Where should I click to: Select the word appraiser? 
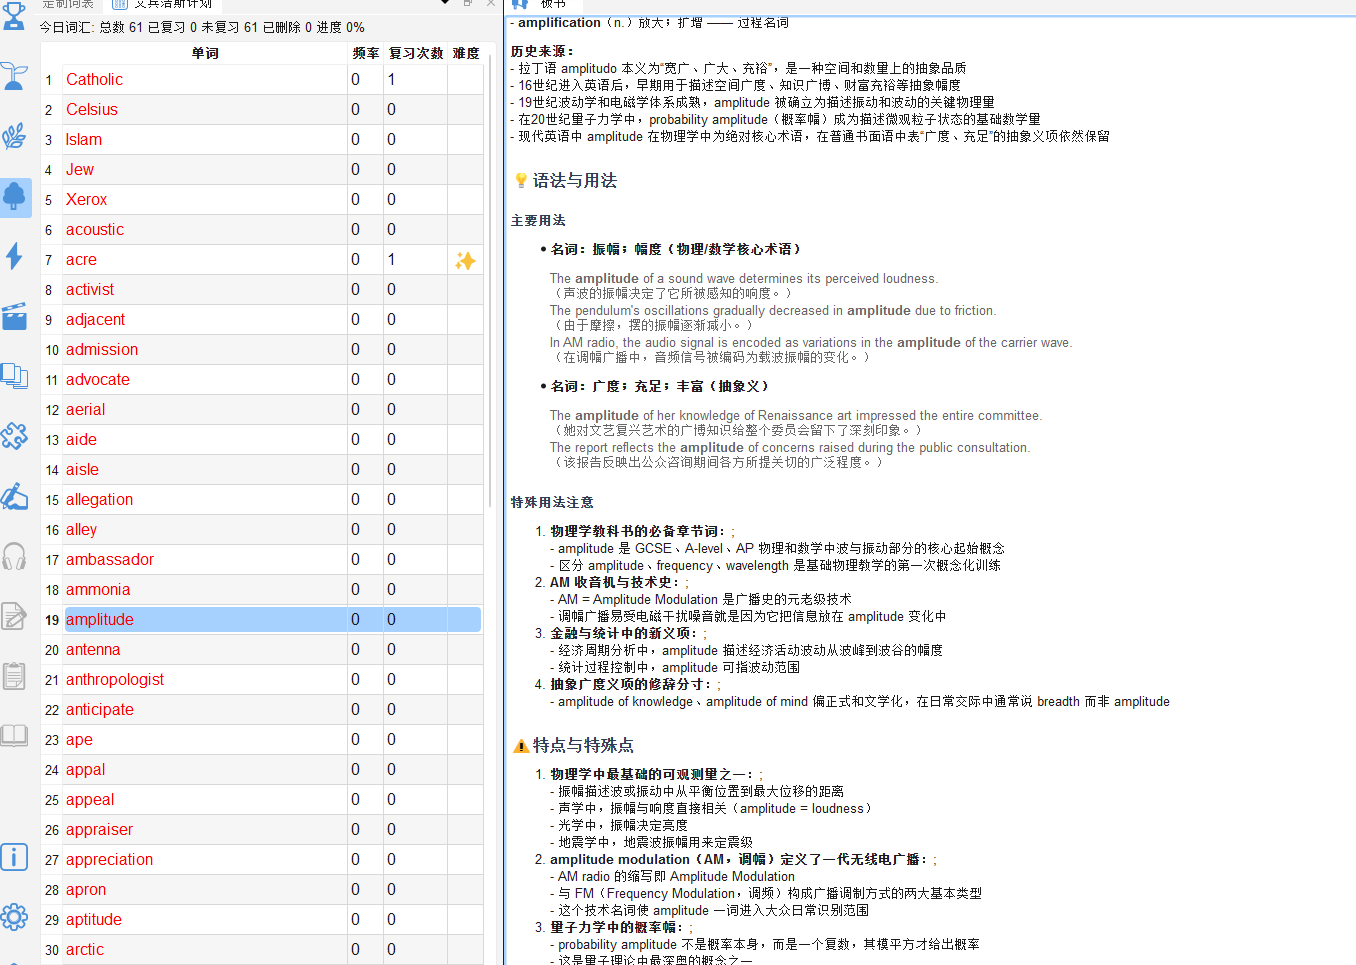tap(99, 829)
